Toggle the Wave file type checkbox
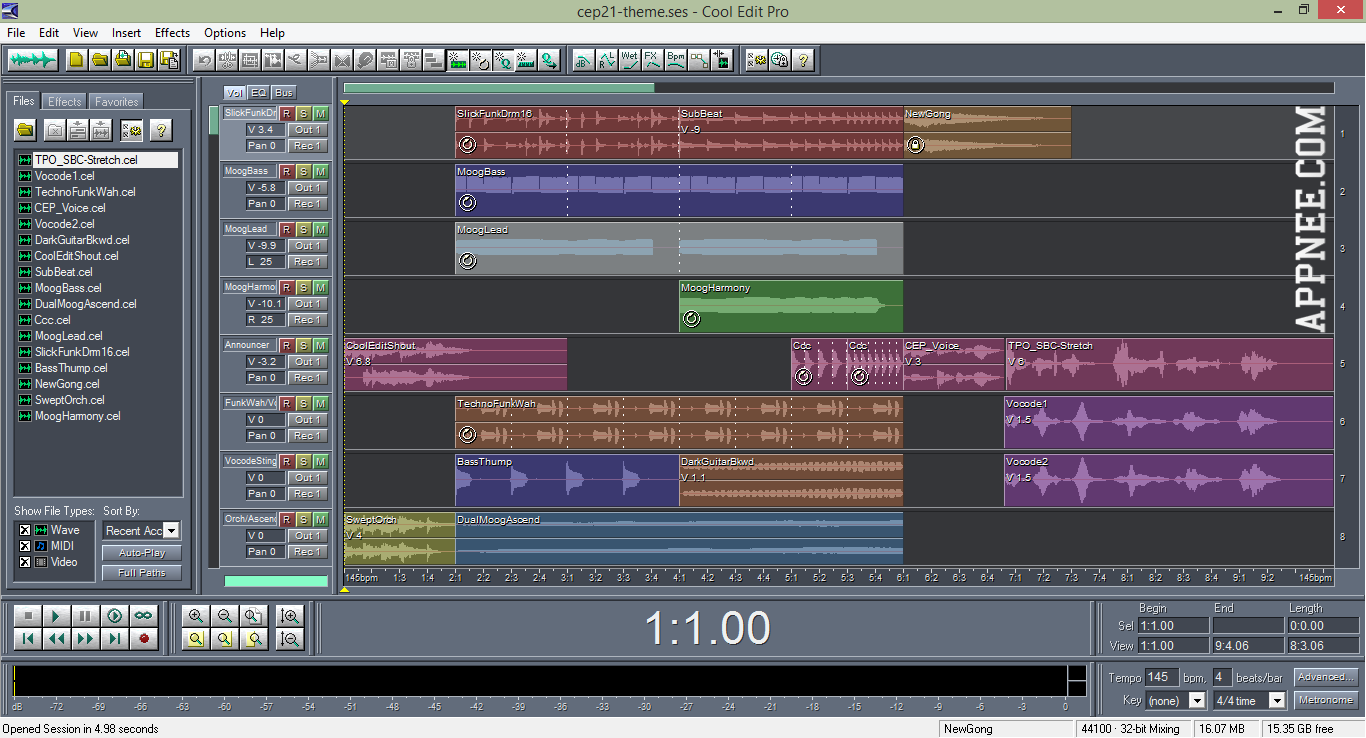Screen dimensions: 1366x738 [x=25, y=530]
